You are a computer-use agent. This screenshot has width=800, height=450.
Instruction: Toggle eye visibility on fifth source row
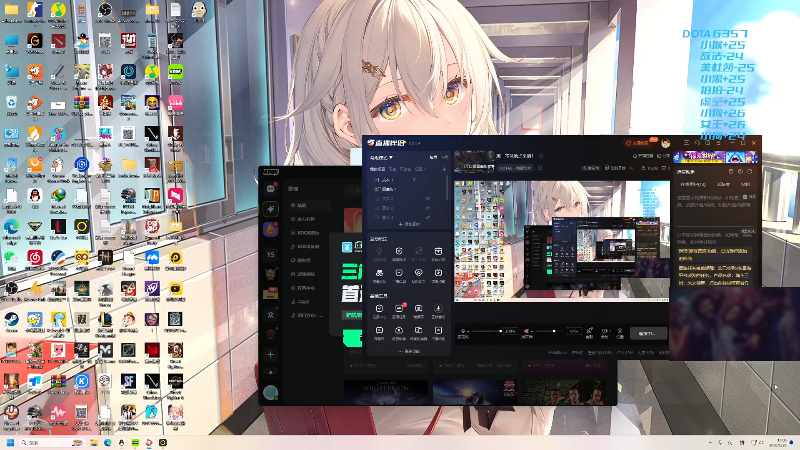click(428, 217)
